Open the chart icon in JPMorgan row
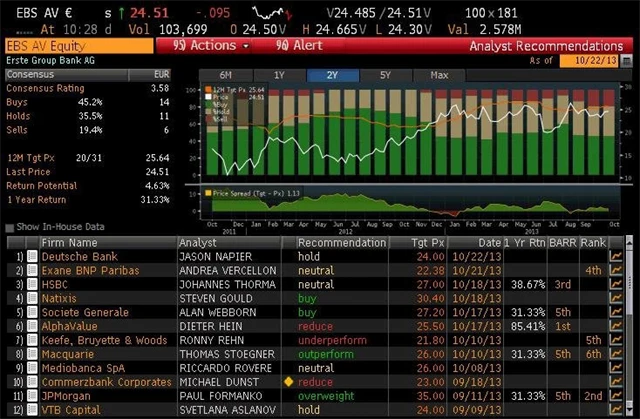Viewport: 640px width, 419px height. click(616, 397)
